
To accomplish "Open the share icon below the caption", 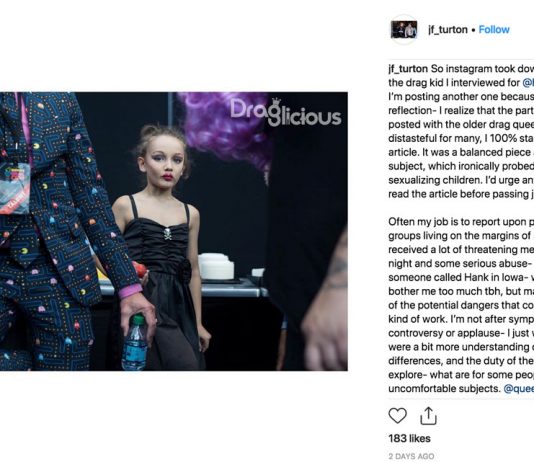I will click(428, 416).
